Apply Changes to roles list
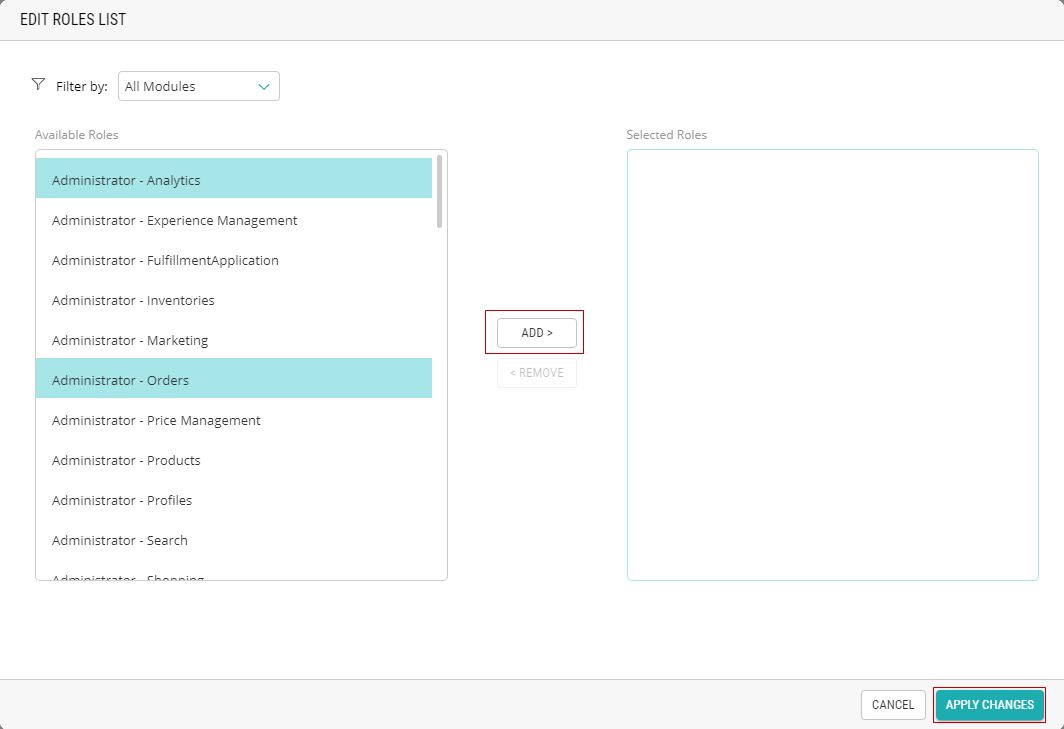 989,705
